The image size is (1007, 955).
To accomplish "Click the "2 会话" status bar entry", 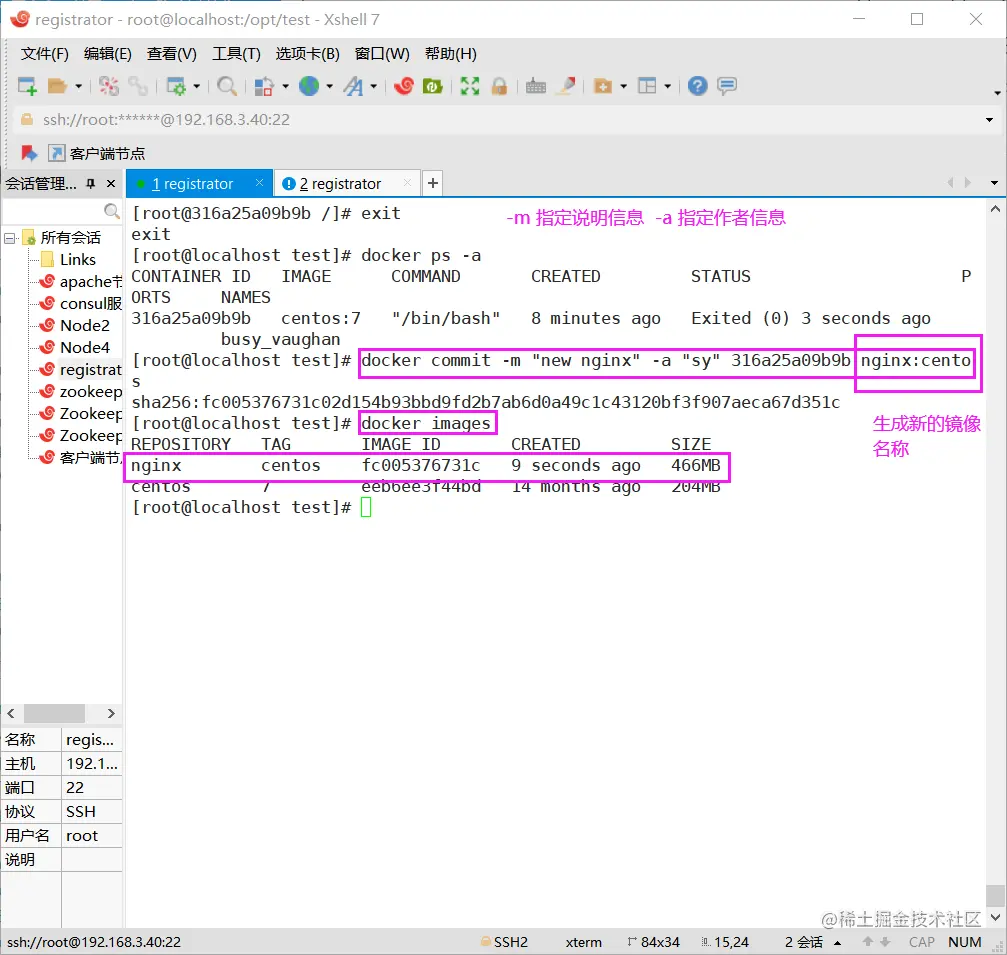I will point(803,942).
